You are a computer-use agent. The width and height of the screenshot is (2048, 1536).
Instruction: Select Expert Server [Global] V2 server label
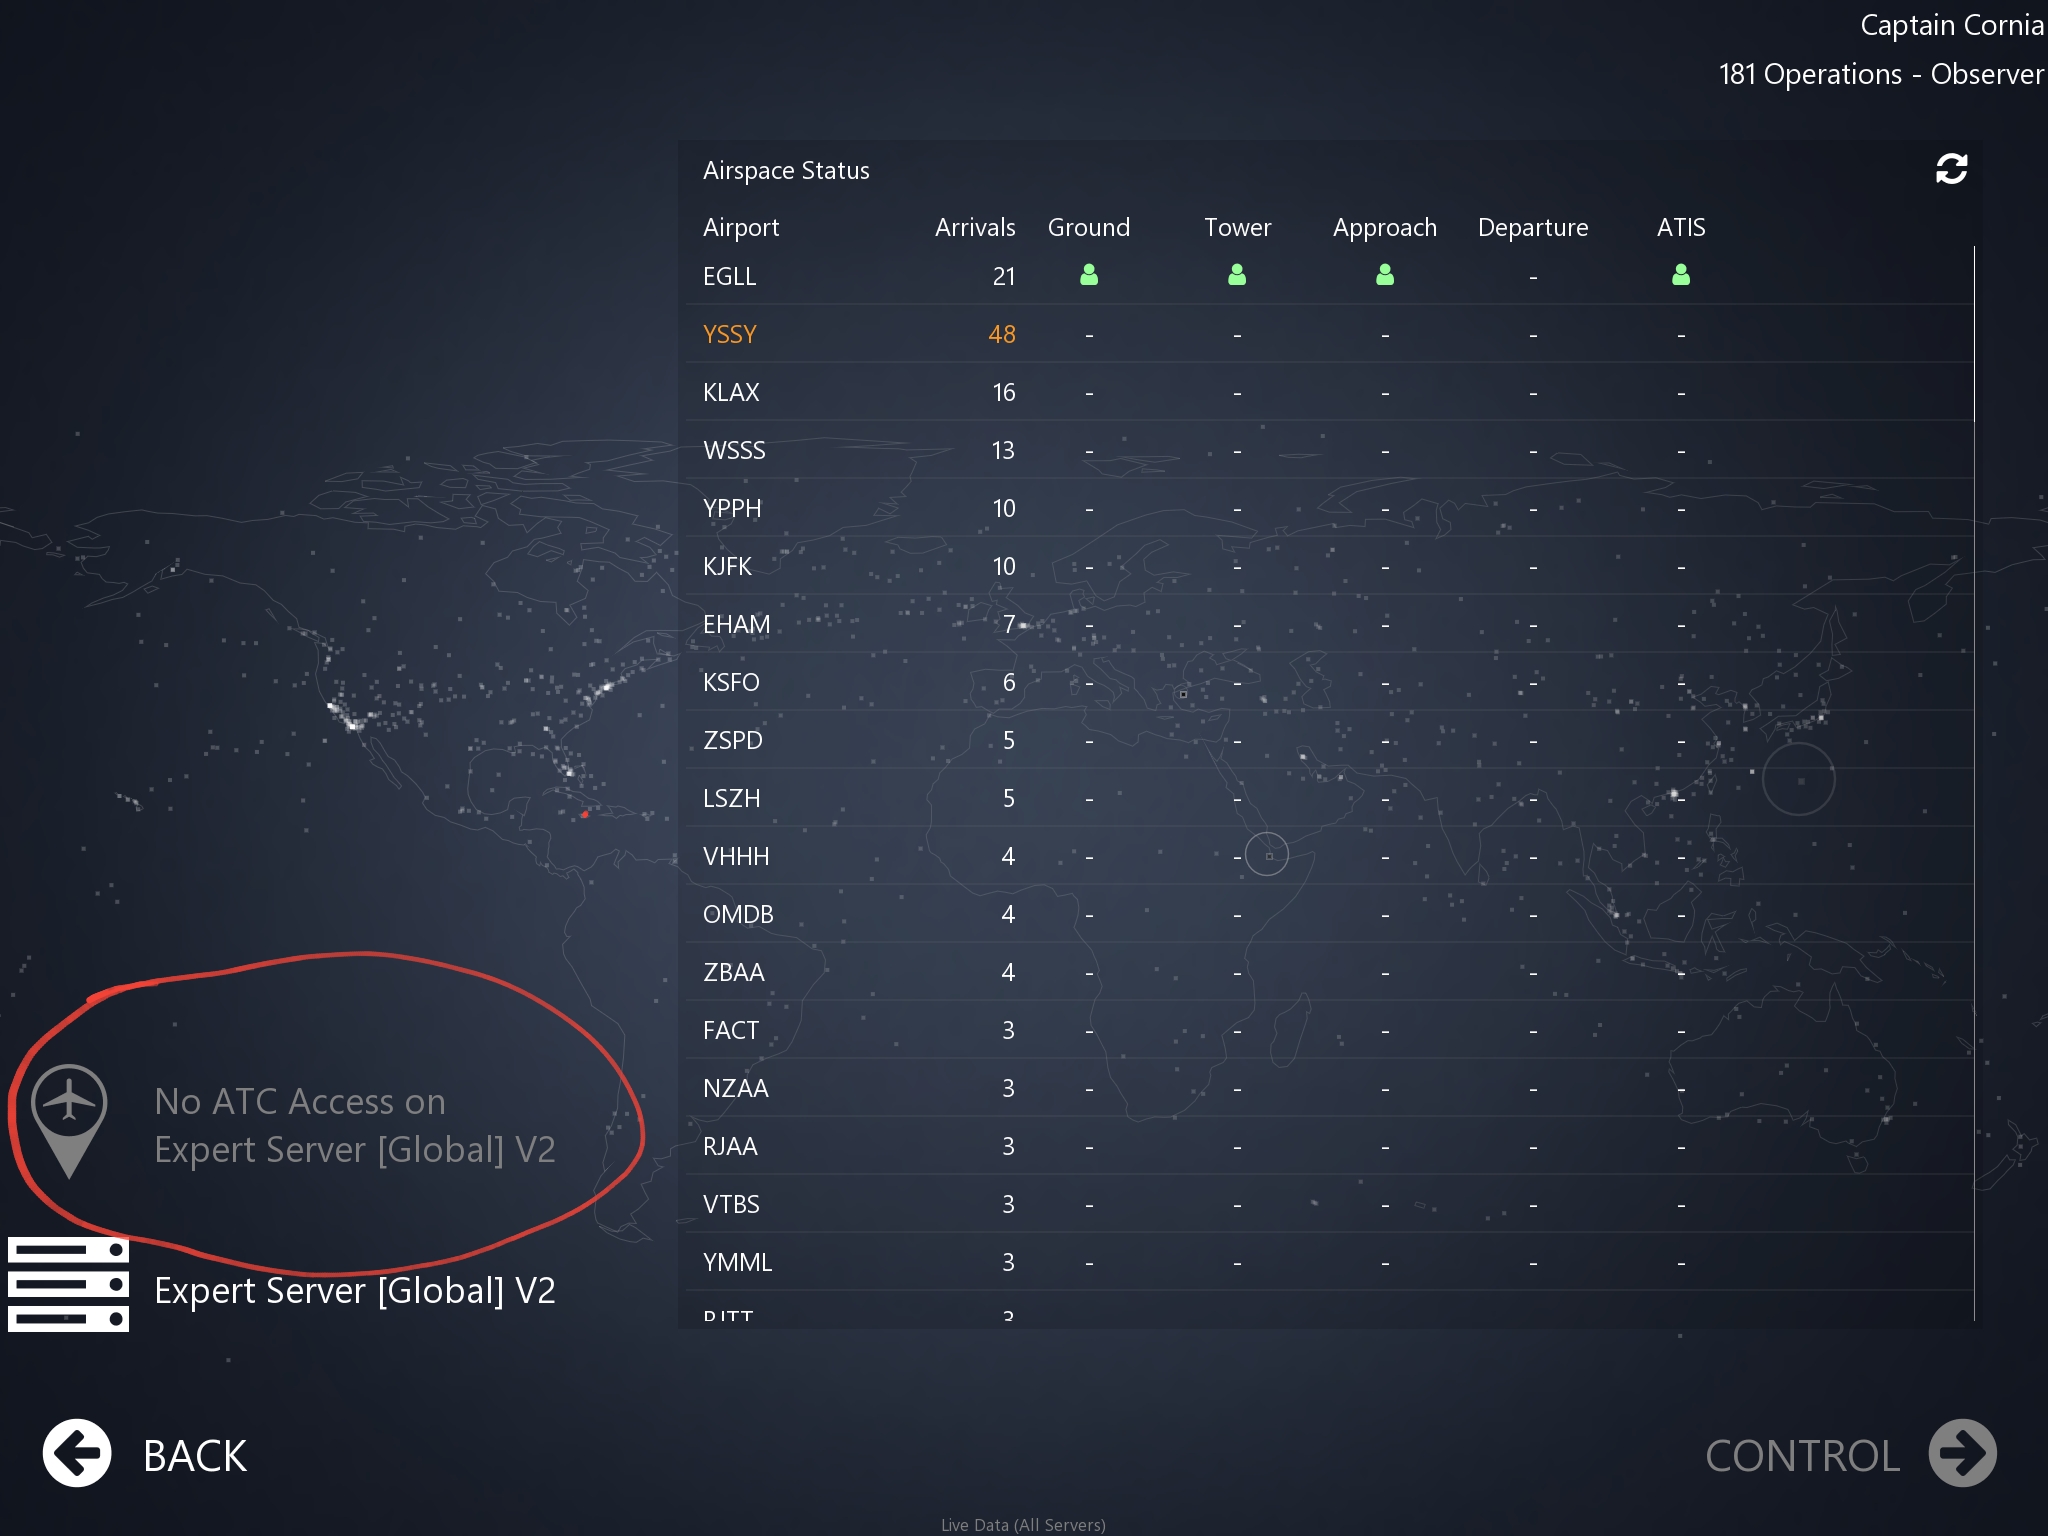click(355, 1290)
